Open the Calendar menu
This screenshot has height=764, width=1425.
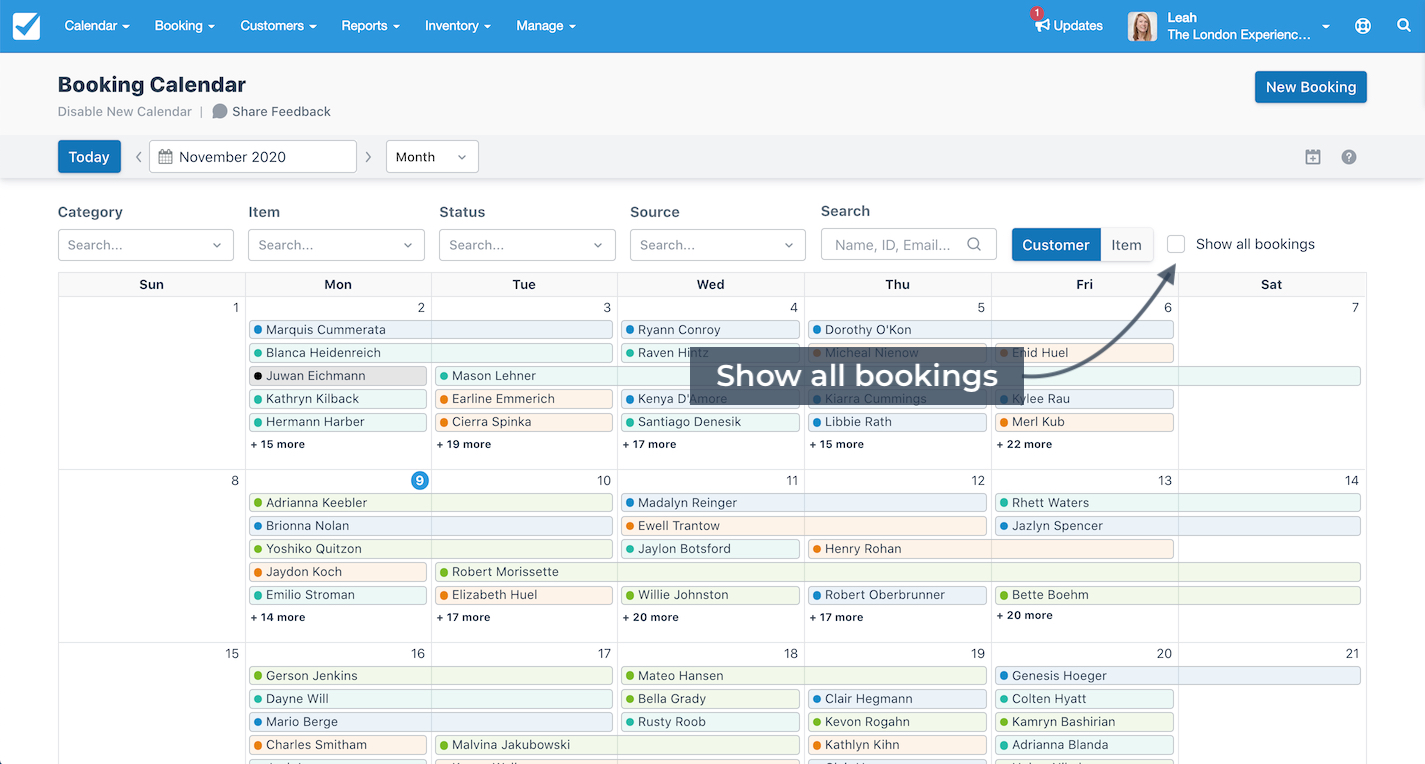[x=97, y=26]
